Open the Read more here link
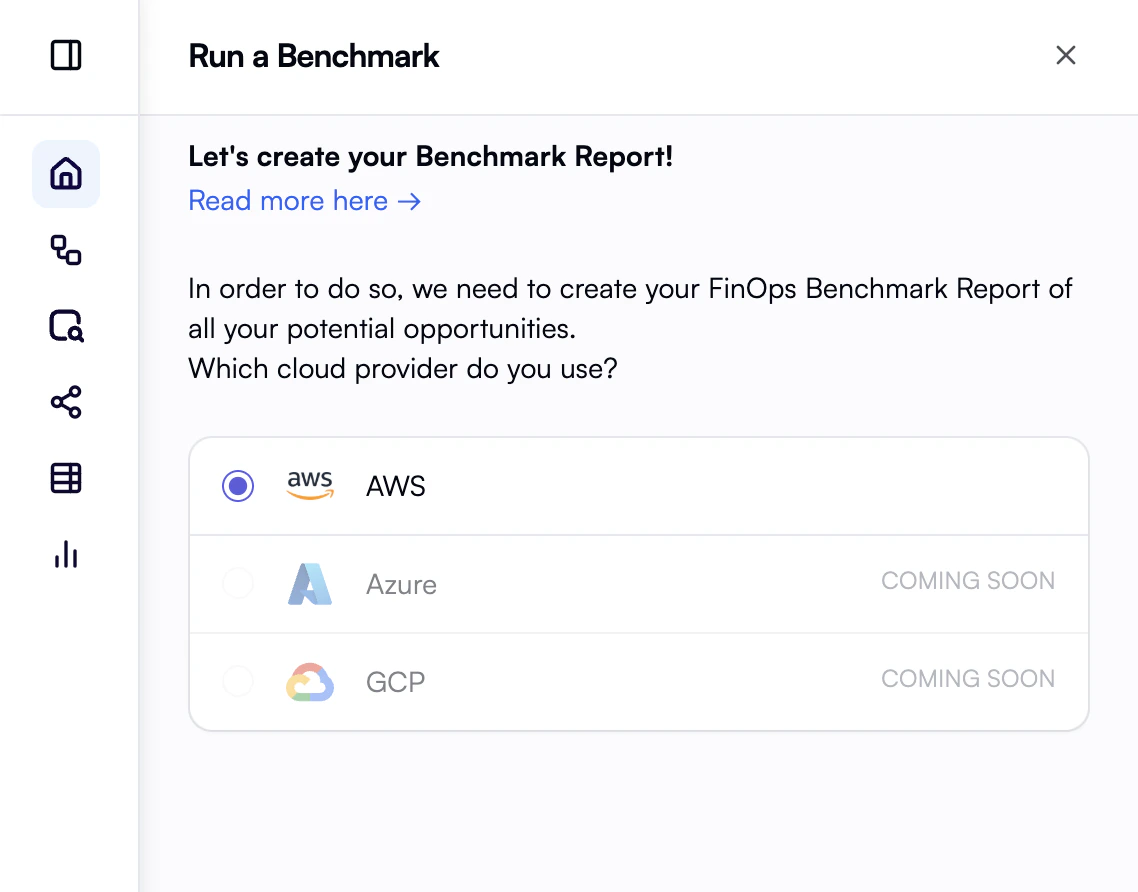This screenshot has width=1138, height=892. coord(288,201)
